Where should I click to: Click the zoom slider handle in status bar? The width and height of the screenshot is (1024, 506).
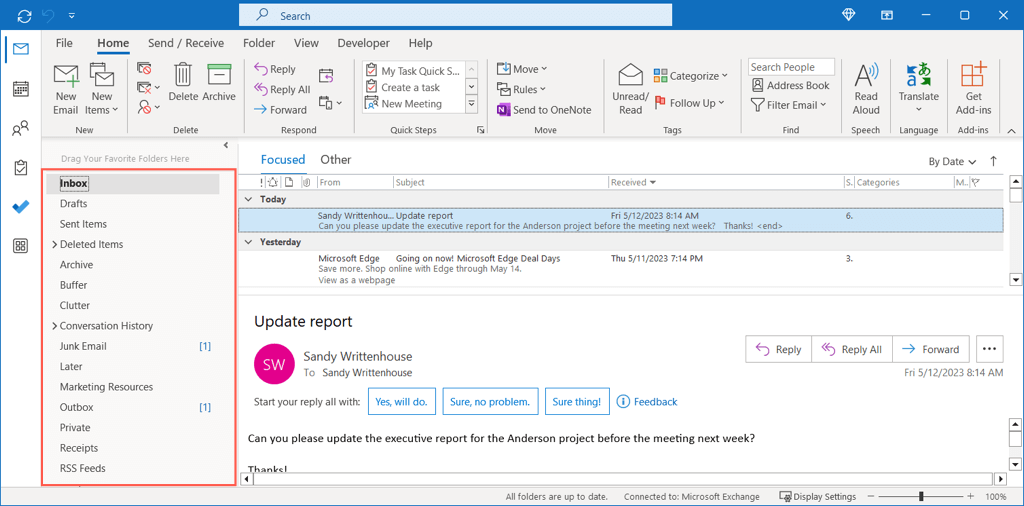(x=921, y=497)
